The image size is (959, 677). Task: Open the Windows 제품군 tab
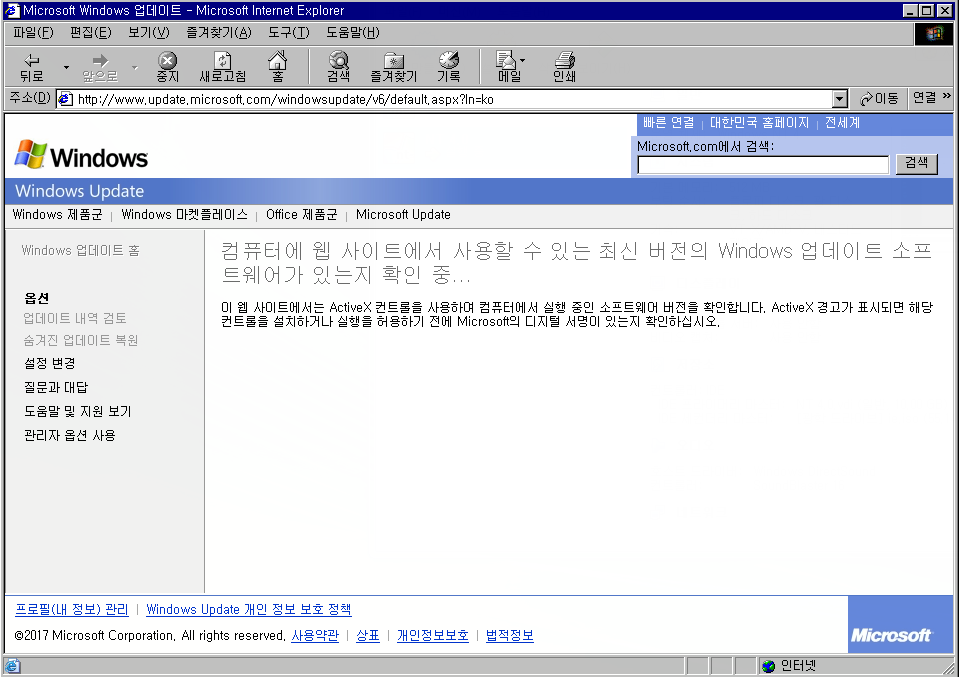coord(57,215)
